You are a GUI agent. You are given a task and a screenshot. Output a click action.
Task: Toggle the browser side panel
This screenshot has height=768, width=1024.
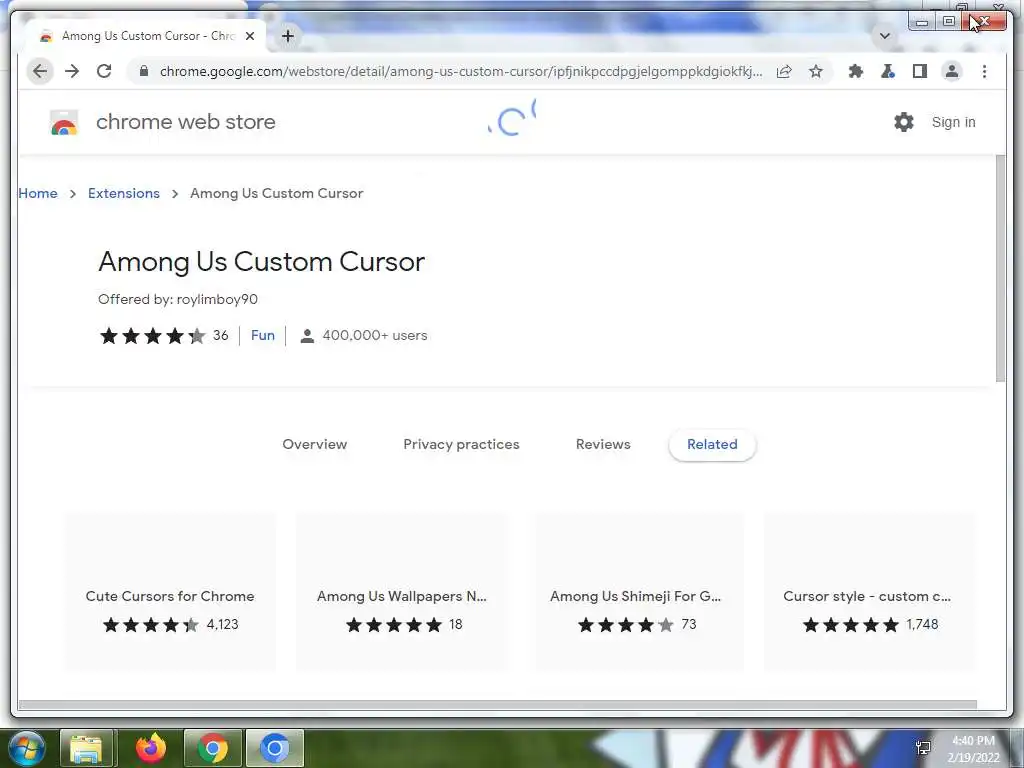coord(920,71)
